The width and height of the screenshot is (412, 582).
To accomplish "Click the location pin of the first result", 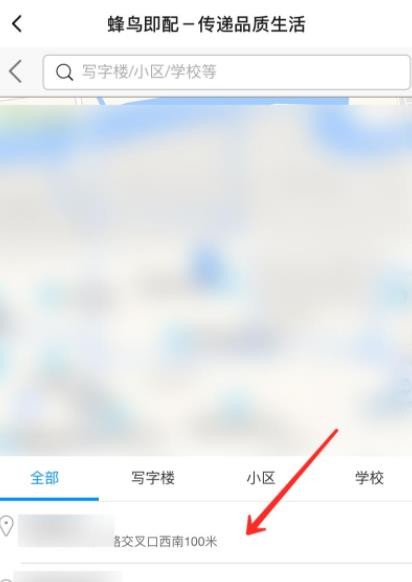I will point(6,526).
